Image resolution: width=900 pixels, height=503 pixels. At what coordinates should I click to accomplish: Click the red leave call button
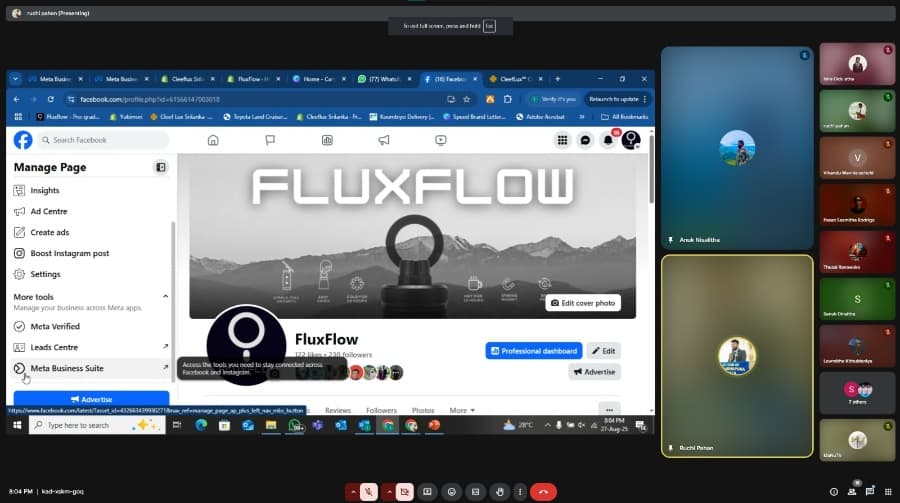[x=543, y=491]
